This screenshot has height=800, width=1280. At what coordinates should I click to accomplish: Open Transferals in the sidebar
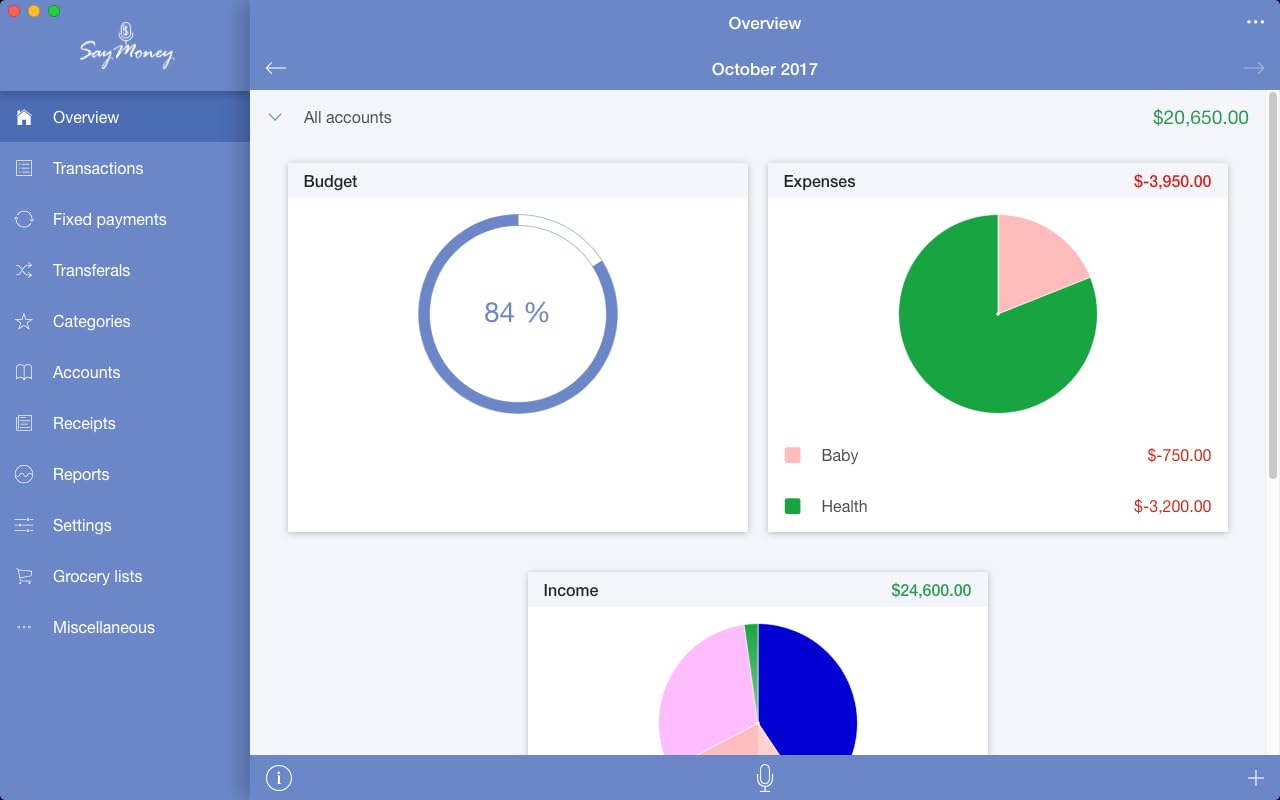click(x=125, y=270)
